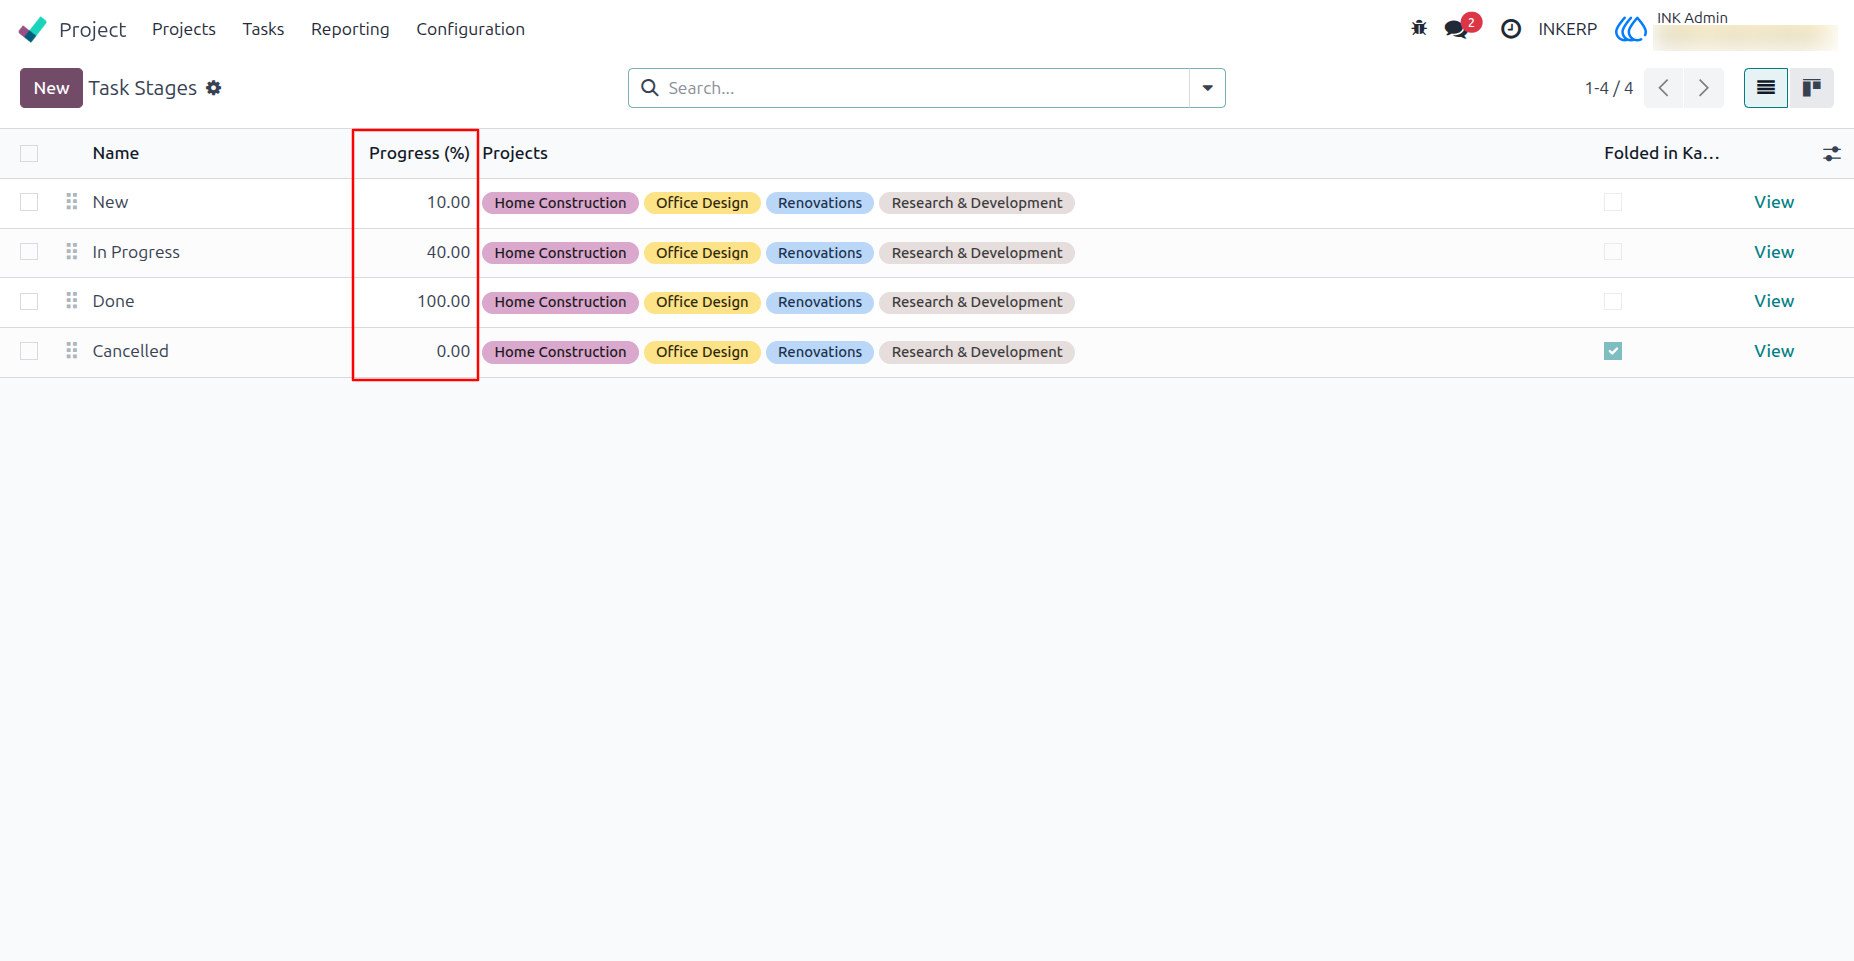
Task: Click Home Construction tag in New row
Action: coord(560,203)
